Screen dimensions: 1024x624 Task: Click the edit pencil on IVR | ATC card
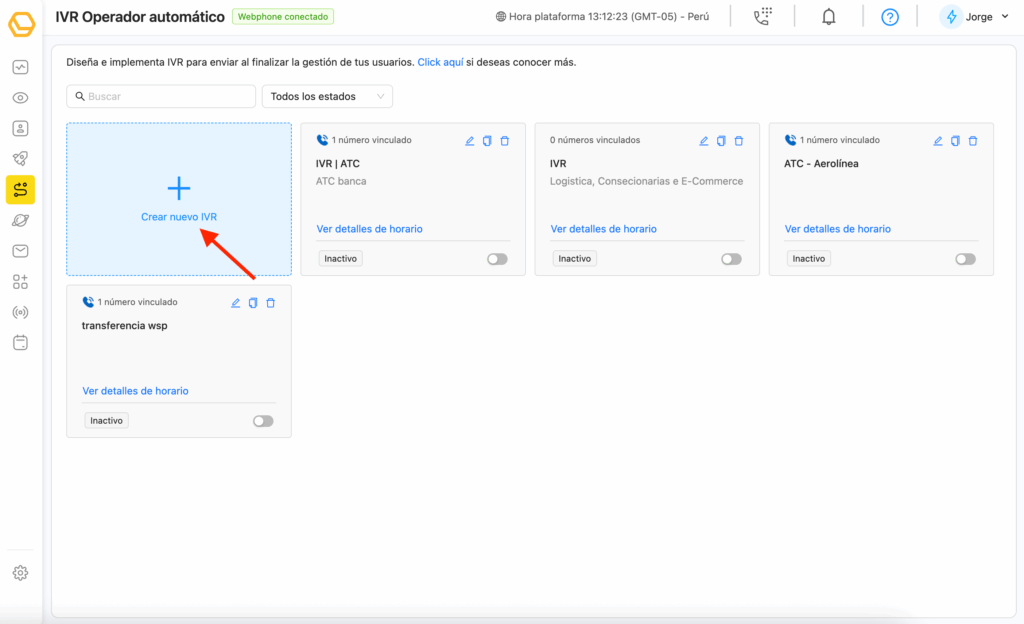470,141
